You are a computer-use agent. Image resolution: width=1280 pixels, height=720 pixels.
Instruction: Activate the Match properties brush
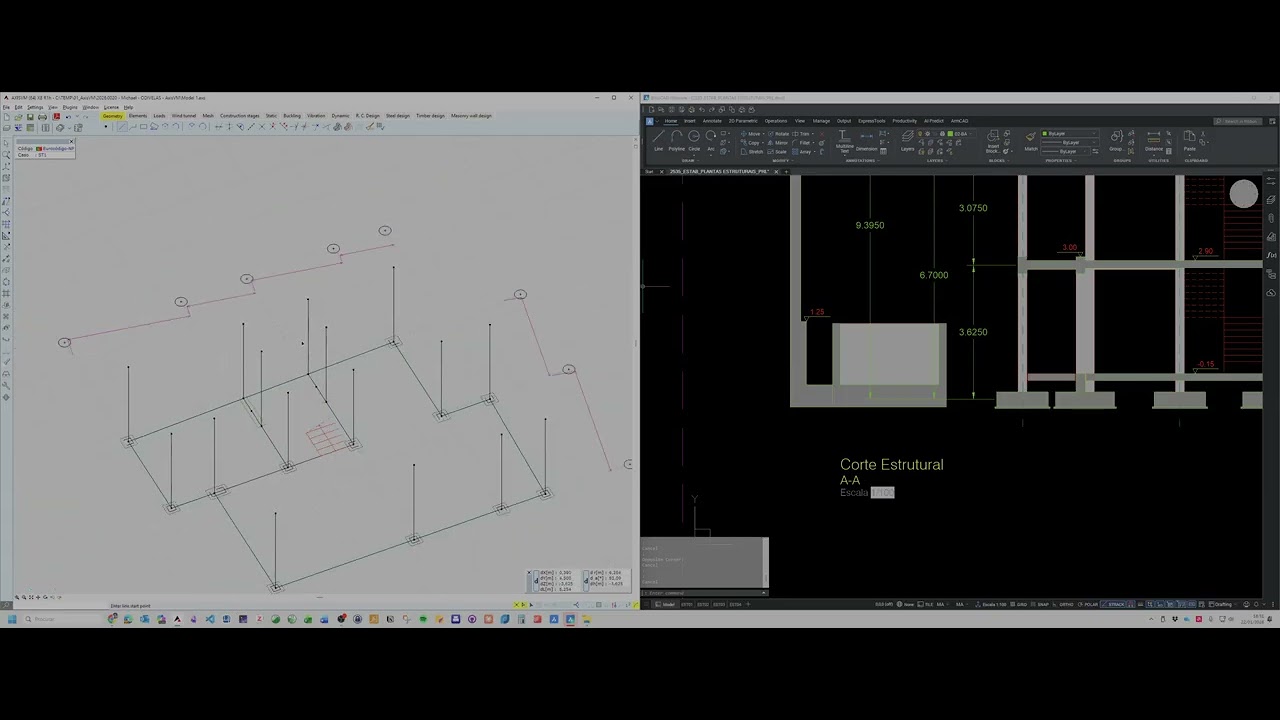(x=1030, y=139)
